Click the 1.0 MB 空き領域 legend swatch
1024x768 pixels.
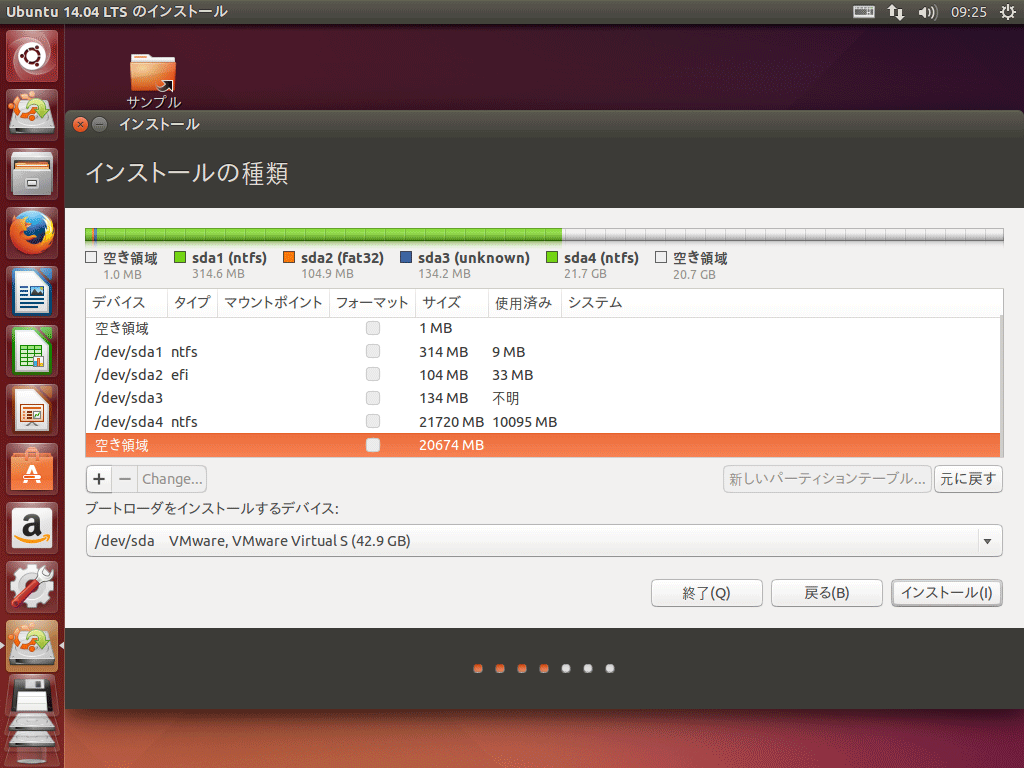(91, 257)
